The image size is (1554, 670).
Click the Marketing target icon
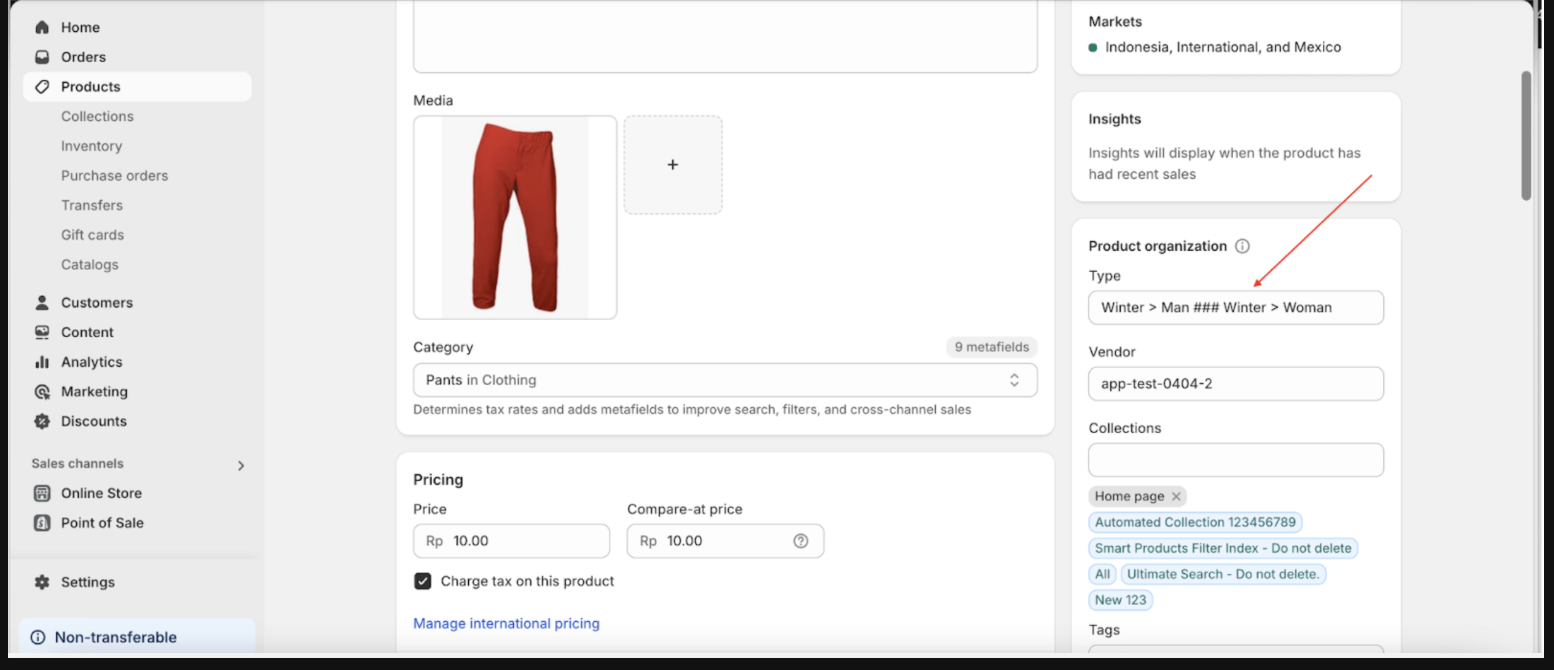tap(42, 392)
